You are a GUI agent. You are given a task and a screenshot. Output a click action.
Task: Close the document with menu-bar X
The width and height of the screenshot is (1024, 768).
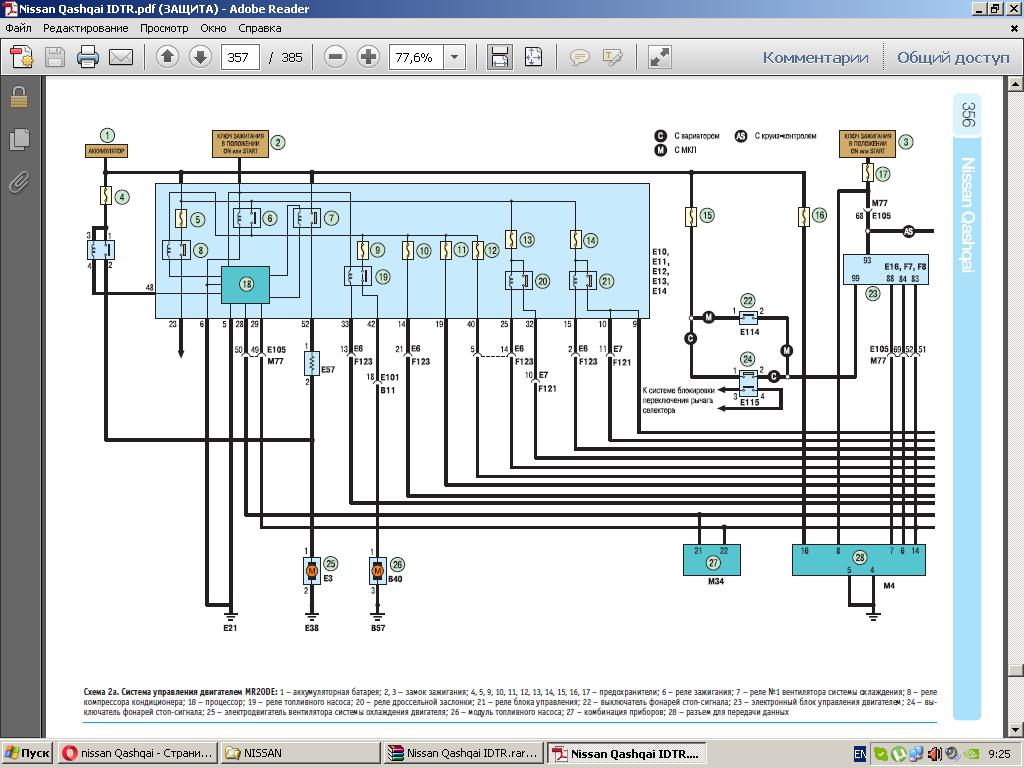[x=1014, y=28]
